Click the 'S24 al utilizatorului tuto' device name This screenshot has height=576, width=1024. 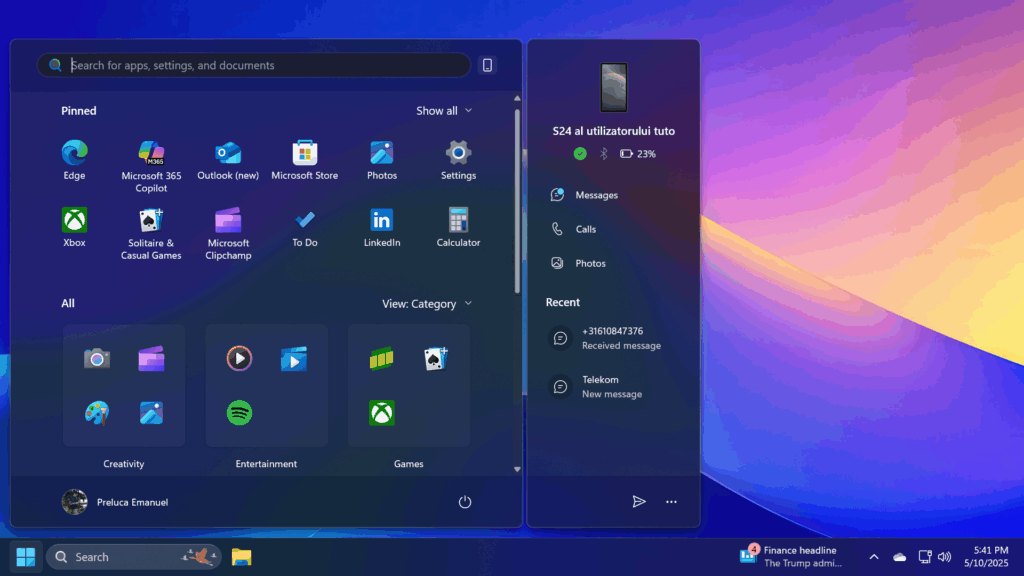pyautogui.click(x=614, y=131)
